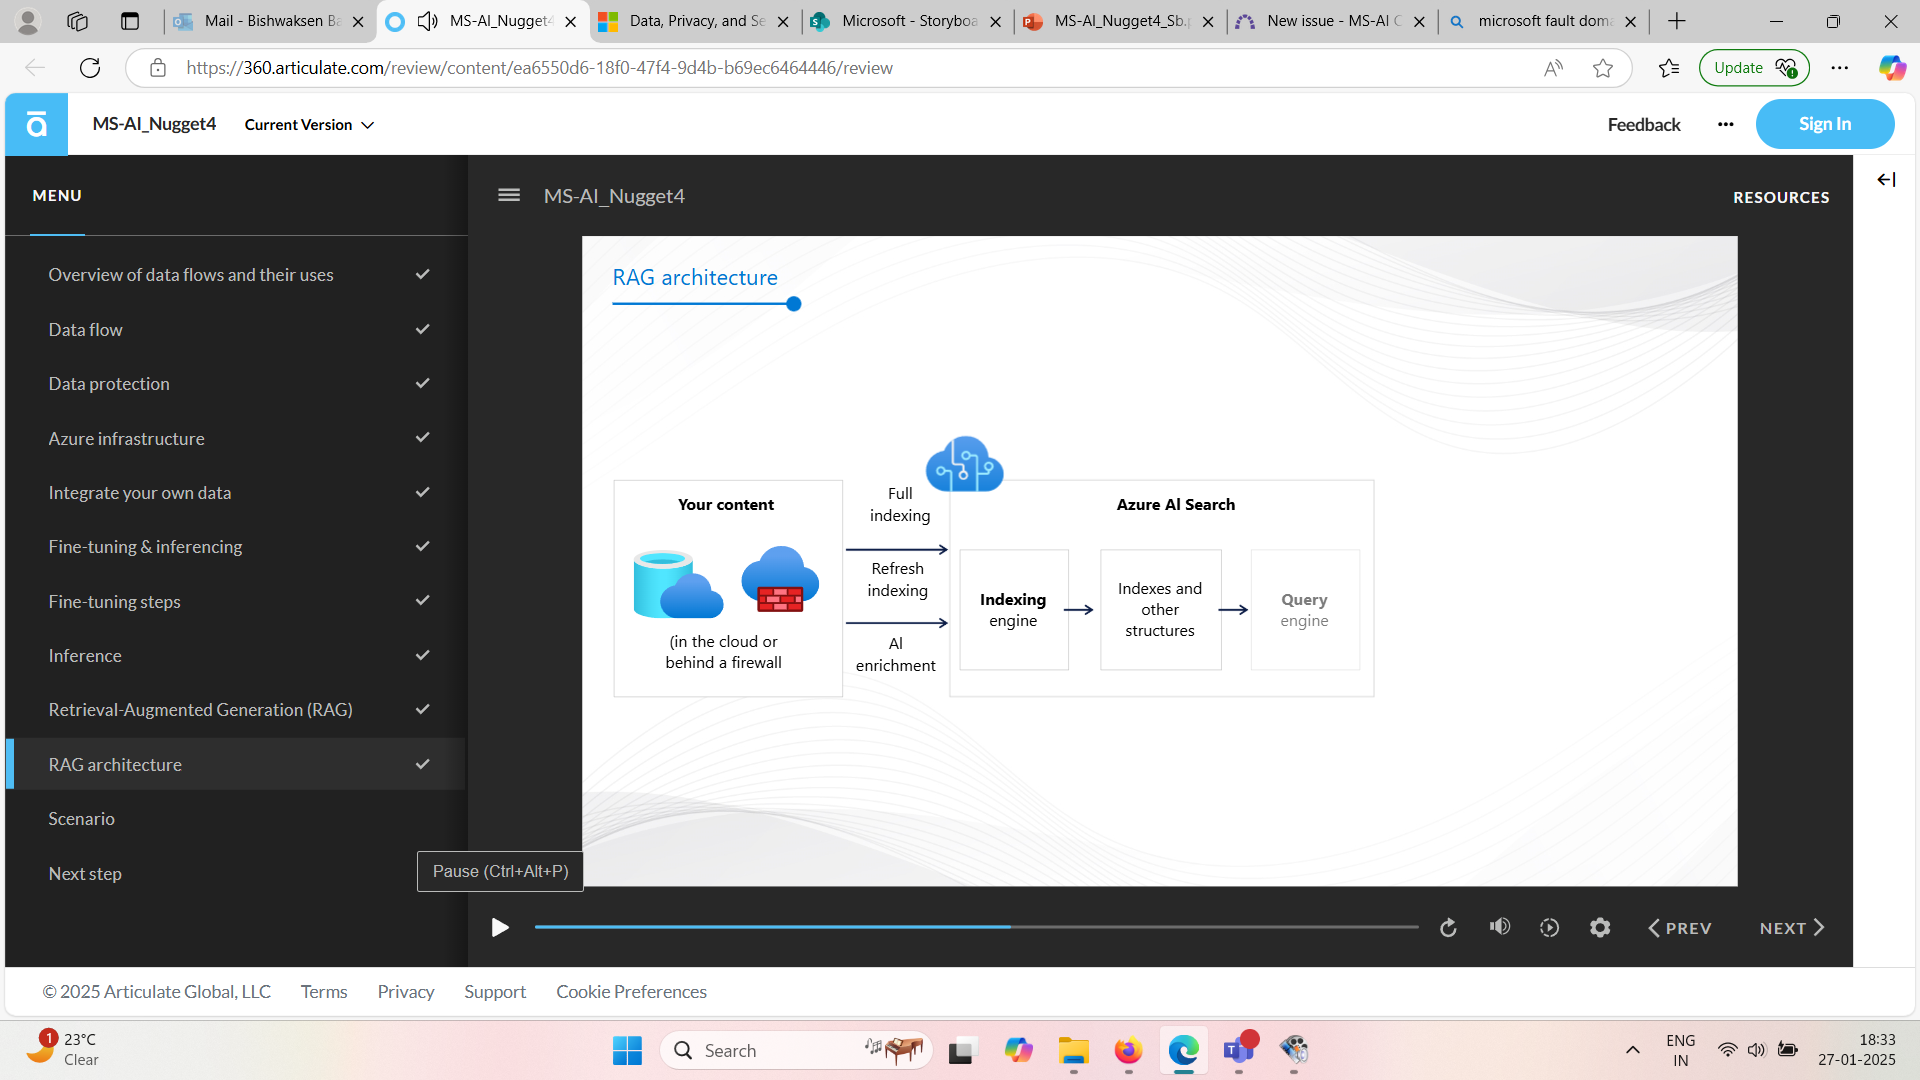Open the Current Version dropdown

click(x=309, y=125)
